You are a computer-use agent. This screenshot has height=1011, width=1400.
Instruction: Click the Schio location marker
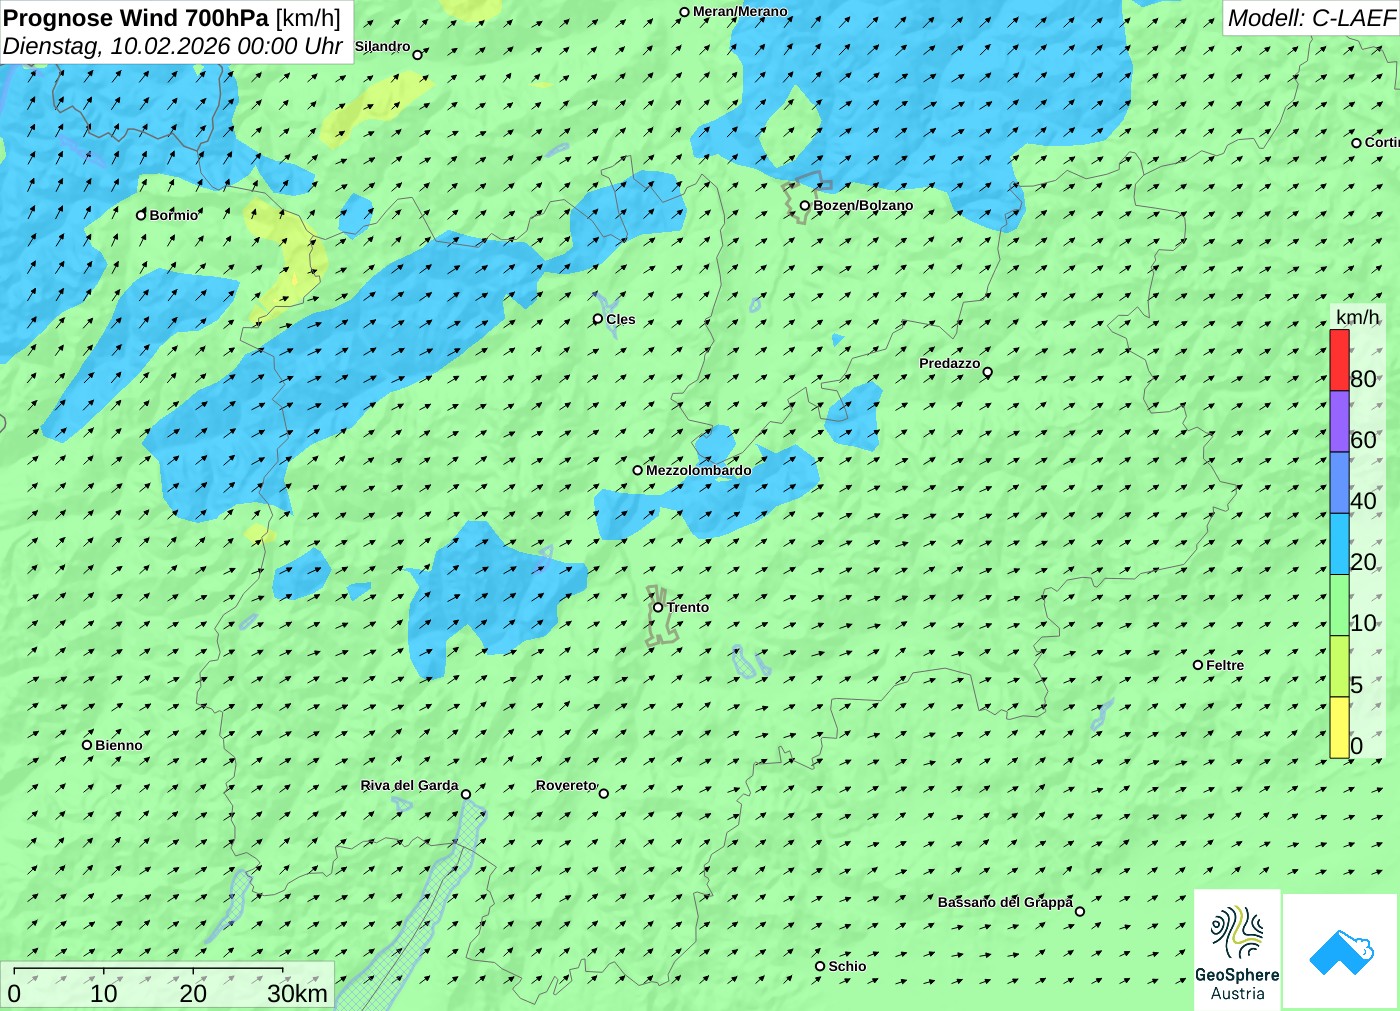pos(820,966)
